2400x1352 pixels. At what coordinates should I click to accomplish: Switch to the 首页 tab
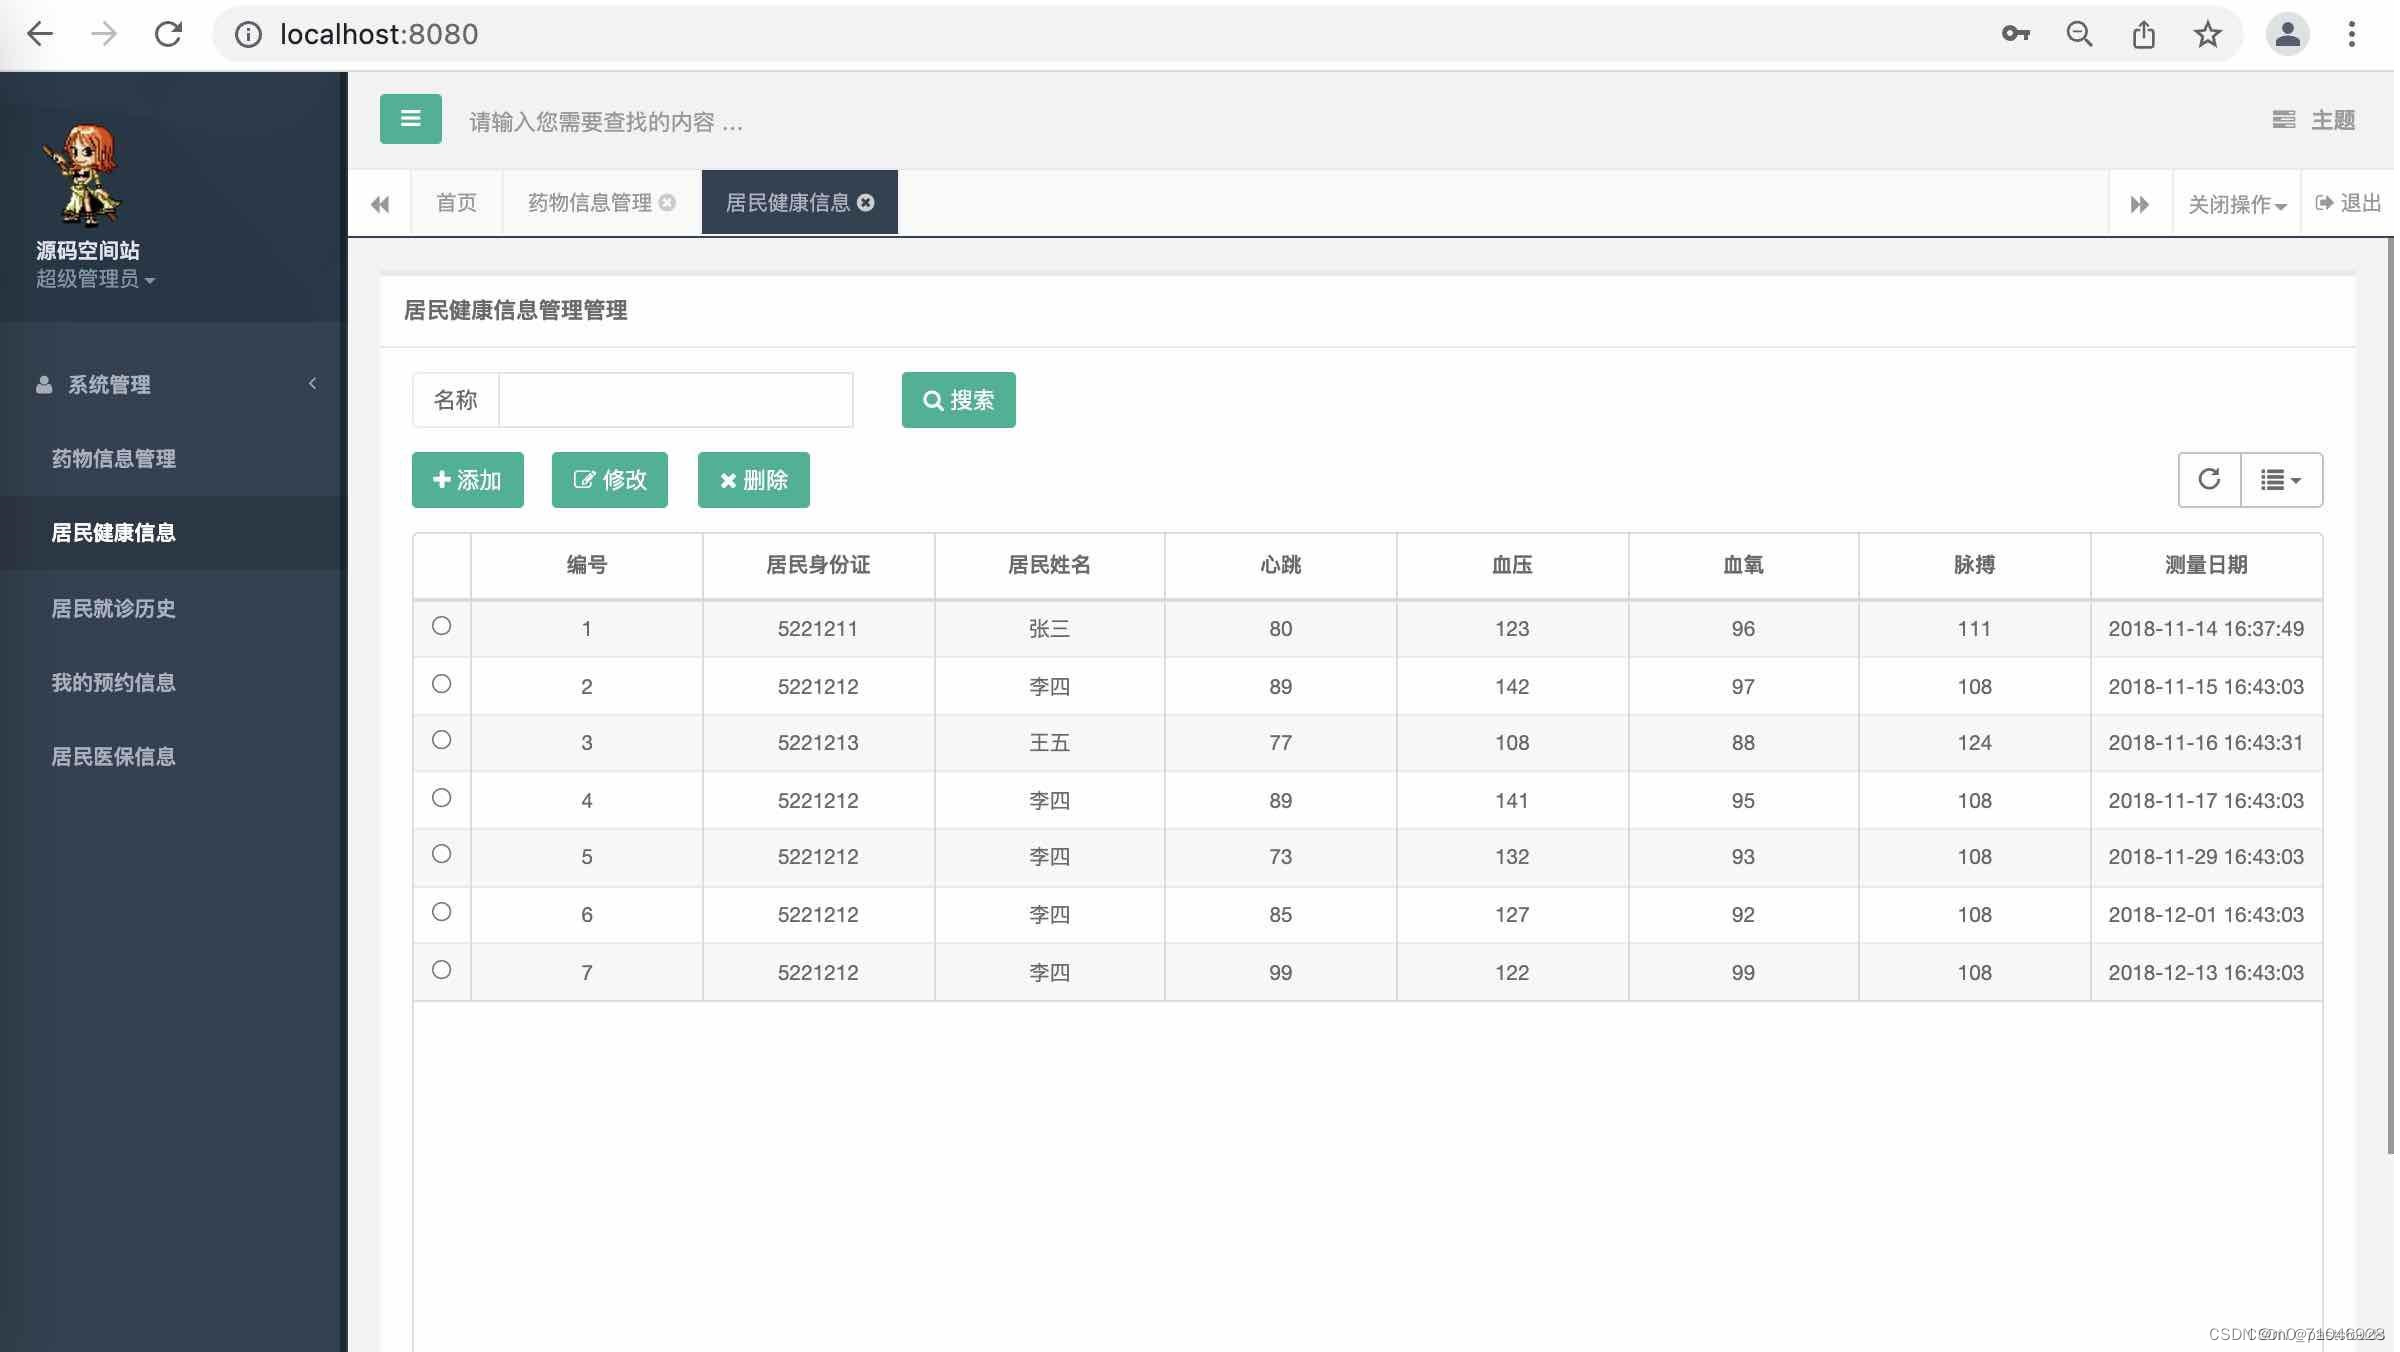(x=456, y=202)
